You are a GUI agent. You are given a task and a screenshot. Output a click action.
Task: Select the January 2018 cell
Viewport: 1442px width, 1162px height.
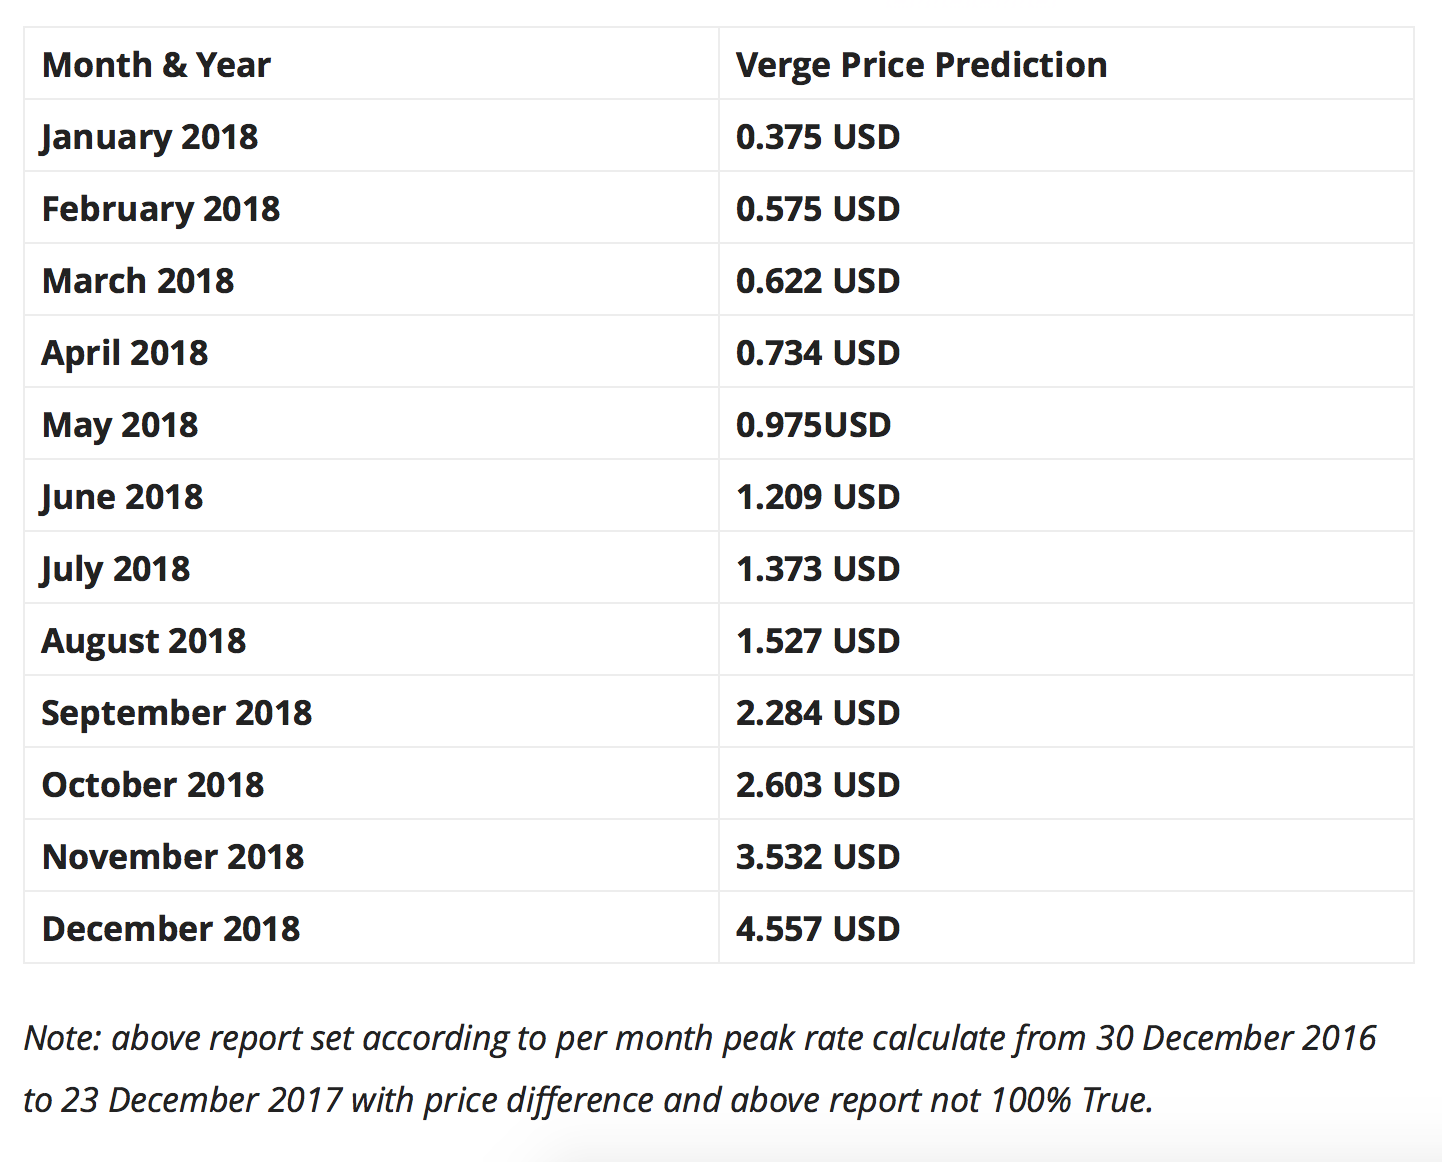pyautogui.click(x=150, y=137)
